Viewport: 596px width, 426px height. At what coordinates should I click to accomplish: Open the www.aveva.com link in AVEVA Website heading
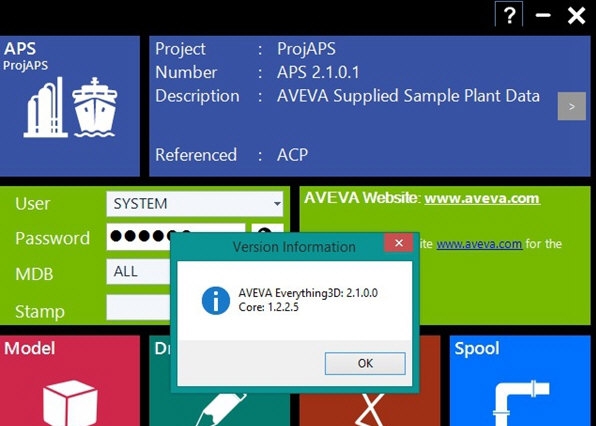(x=482, y=198)
